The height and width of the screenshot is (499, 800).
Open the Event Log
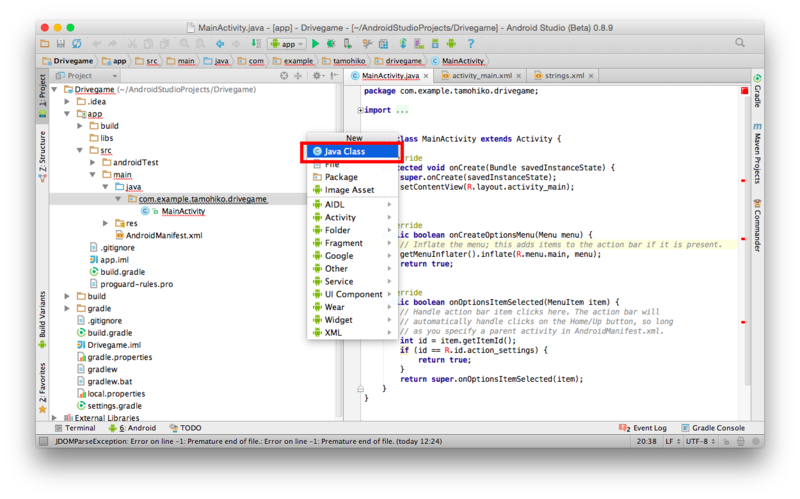pyautogui.click(x=643, y=428)
